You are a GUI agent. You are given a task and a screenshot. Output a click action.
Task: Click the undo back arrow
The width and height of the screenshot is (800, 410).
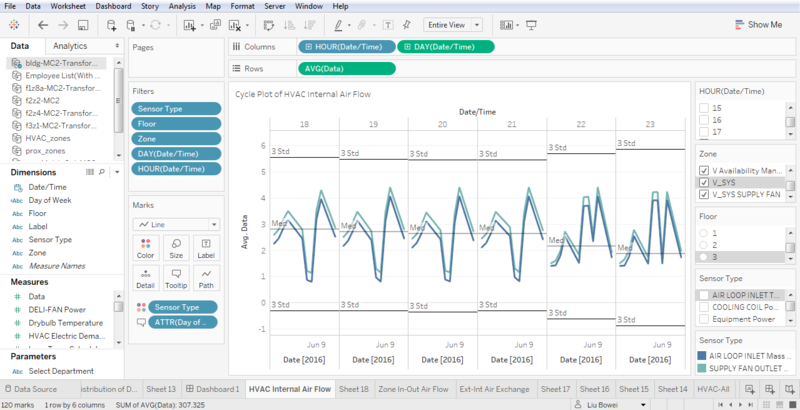43,25
